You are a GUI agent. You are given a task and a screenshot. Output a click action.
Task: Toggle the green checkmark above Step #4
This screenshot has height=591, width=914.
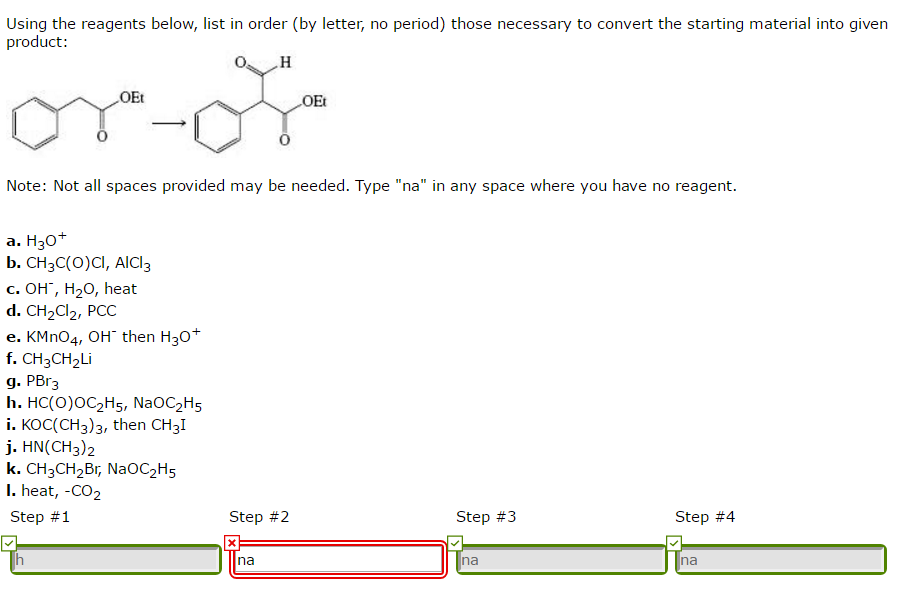pyautogui.click(x=674, y=541)
